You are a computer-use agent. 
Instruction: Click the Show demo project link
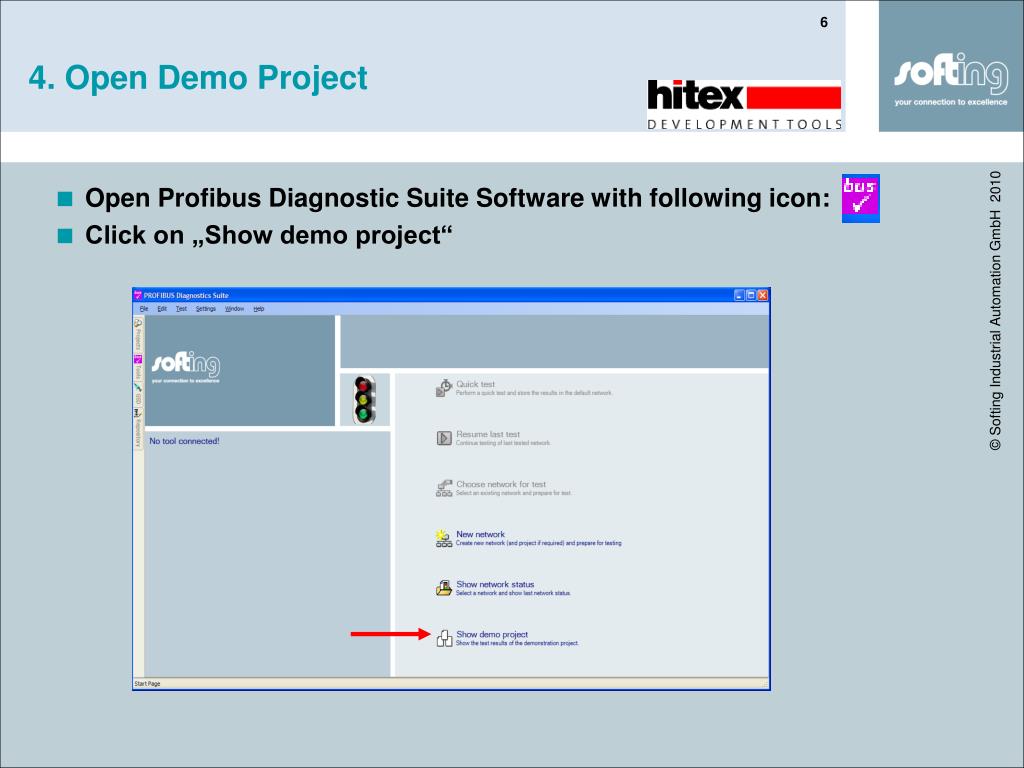click(492, 634)
